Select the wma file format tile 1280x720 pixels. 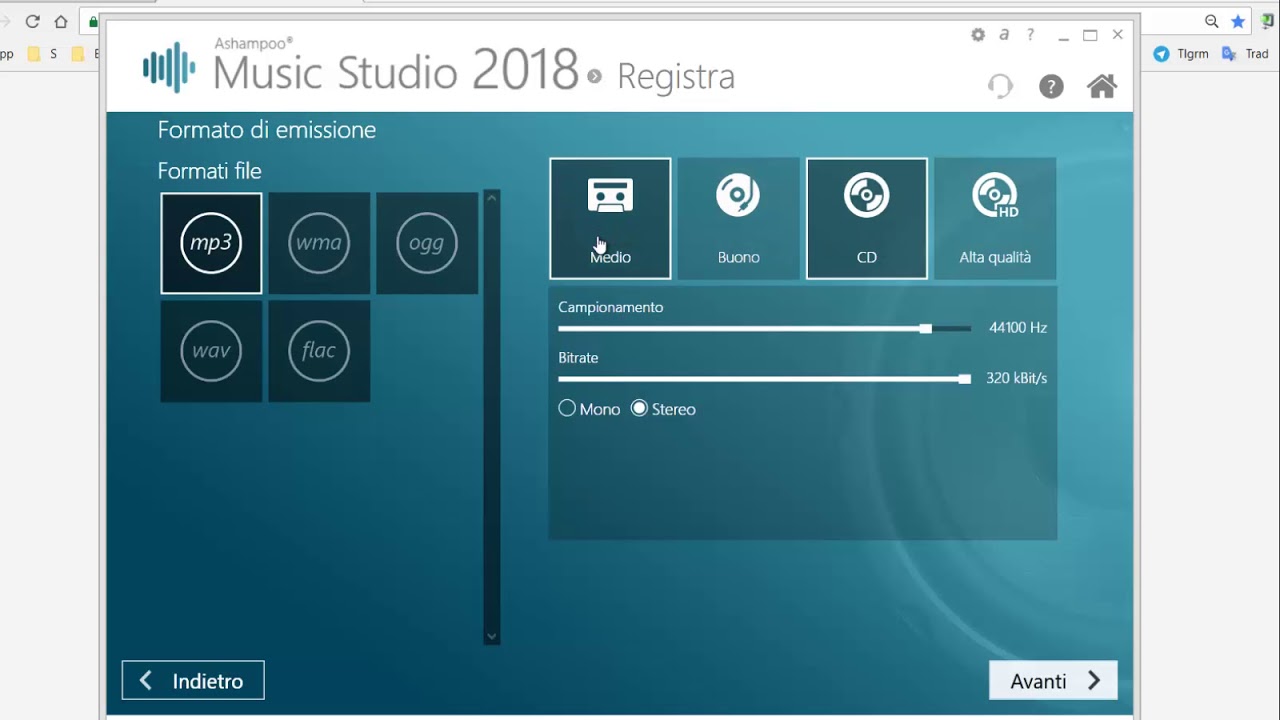[319, 243]
